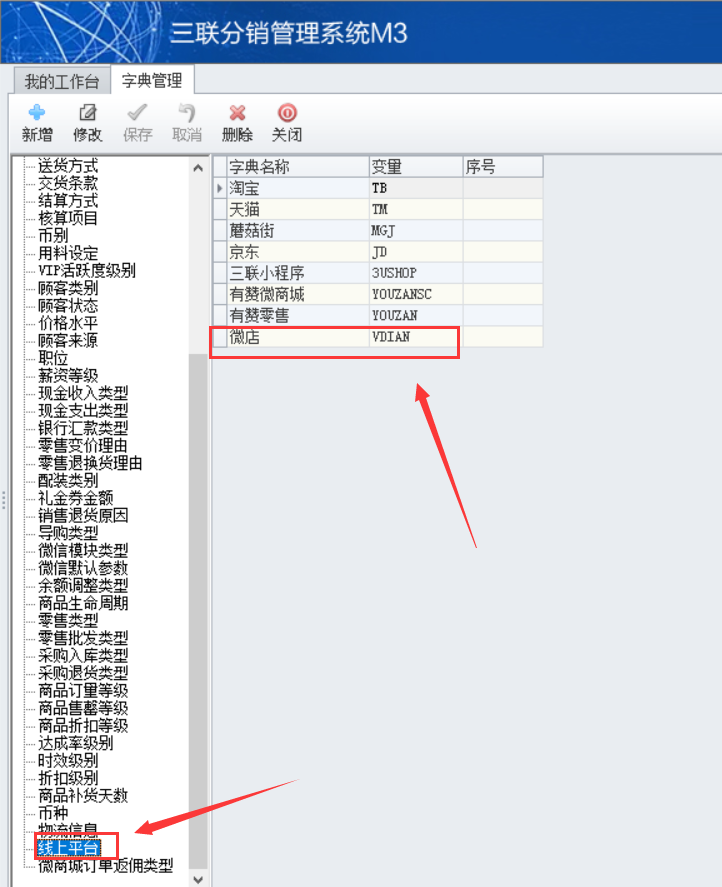The width and height of the screenshot is (722, 887).
Task: Select 现金支出类型 in the tree
Action: coord(83,411)
